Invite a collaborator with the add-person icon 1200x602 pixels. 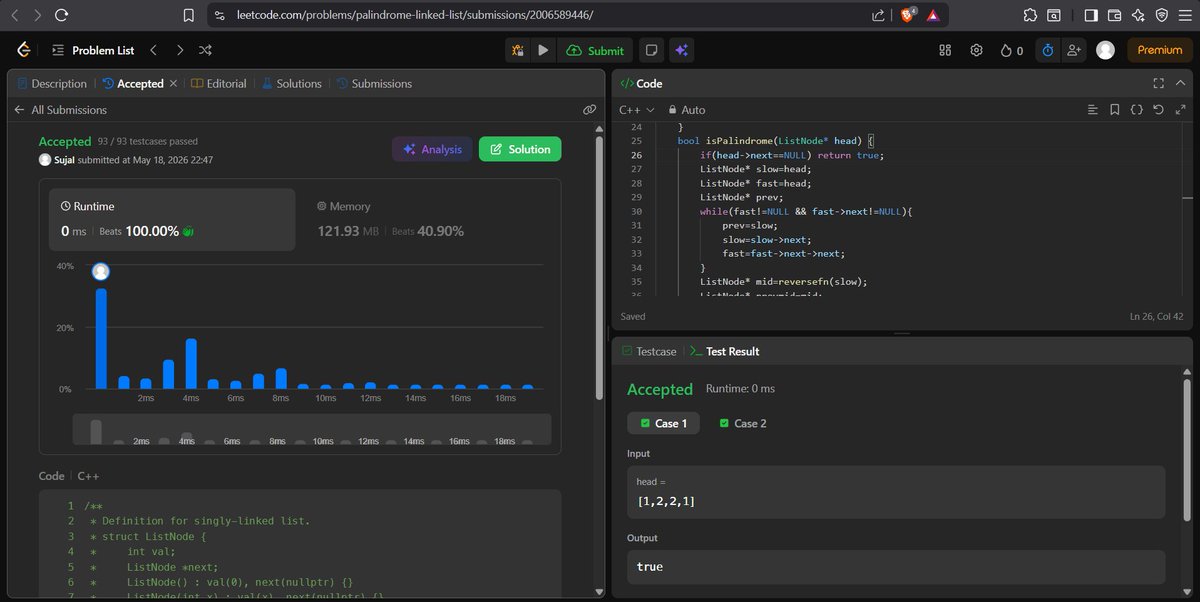1074,50
